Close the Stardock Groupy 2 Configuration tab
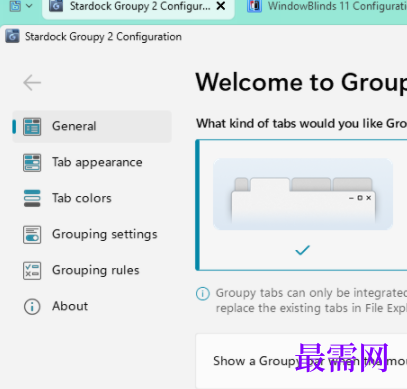 point(221,6)
